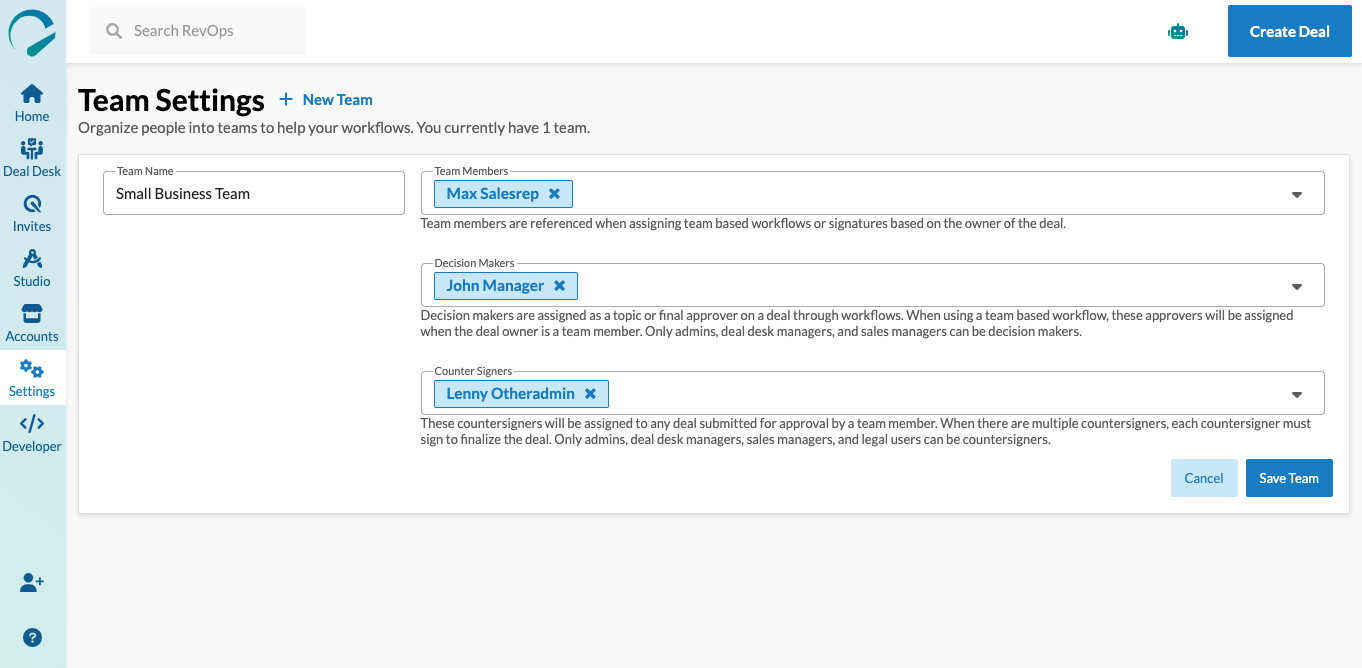This screenshot has height=668, width=1362.
Task: Click the invite user icon near the bottom
Action: 32,582
